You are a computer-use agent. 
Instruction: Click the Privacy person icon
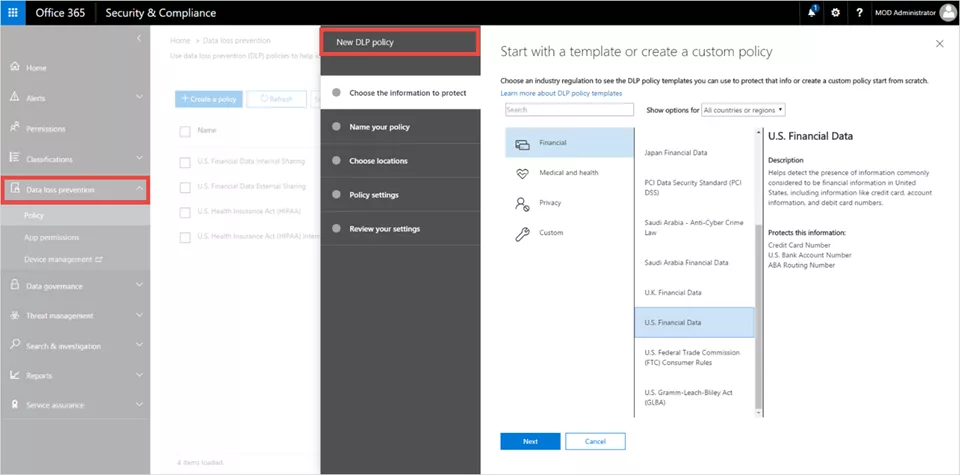522,204
